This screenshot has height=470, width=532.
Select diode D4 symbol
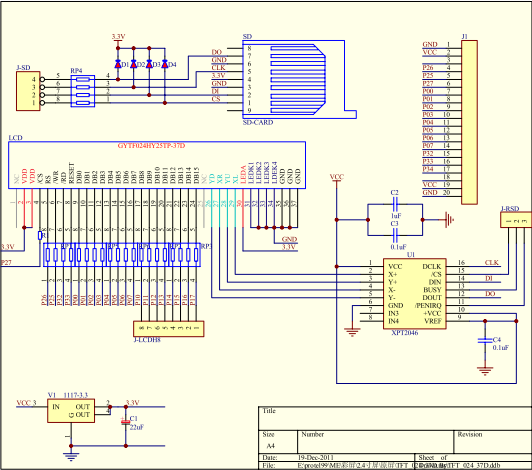tap(165, 64)
